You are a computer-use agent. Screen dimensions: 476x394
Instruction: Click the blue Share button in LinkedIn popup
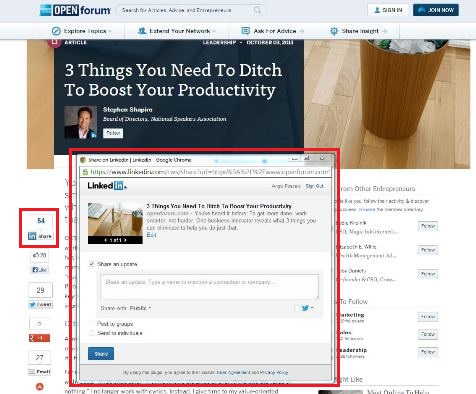coord(101,354)
